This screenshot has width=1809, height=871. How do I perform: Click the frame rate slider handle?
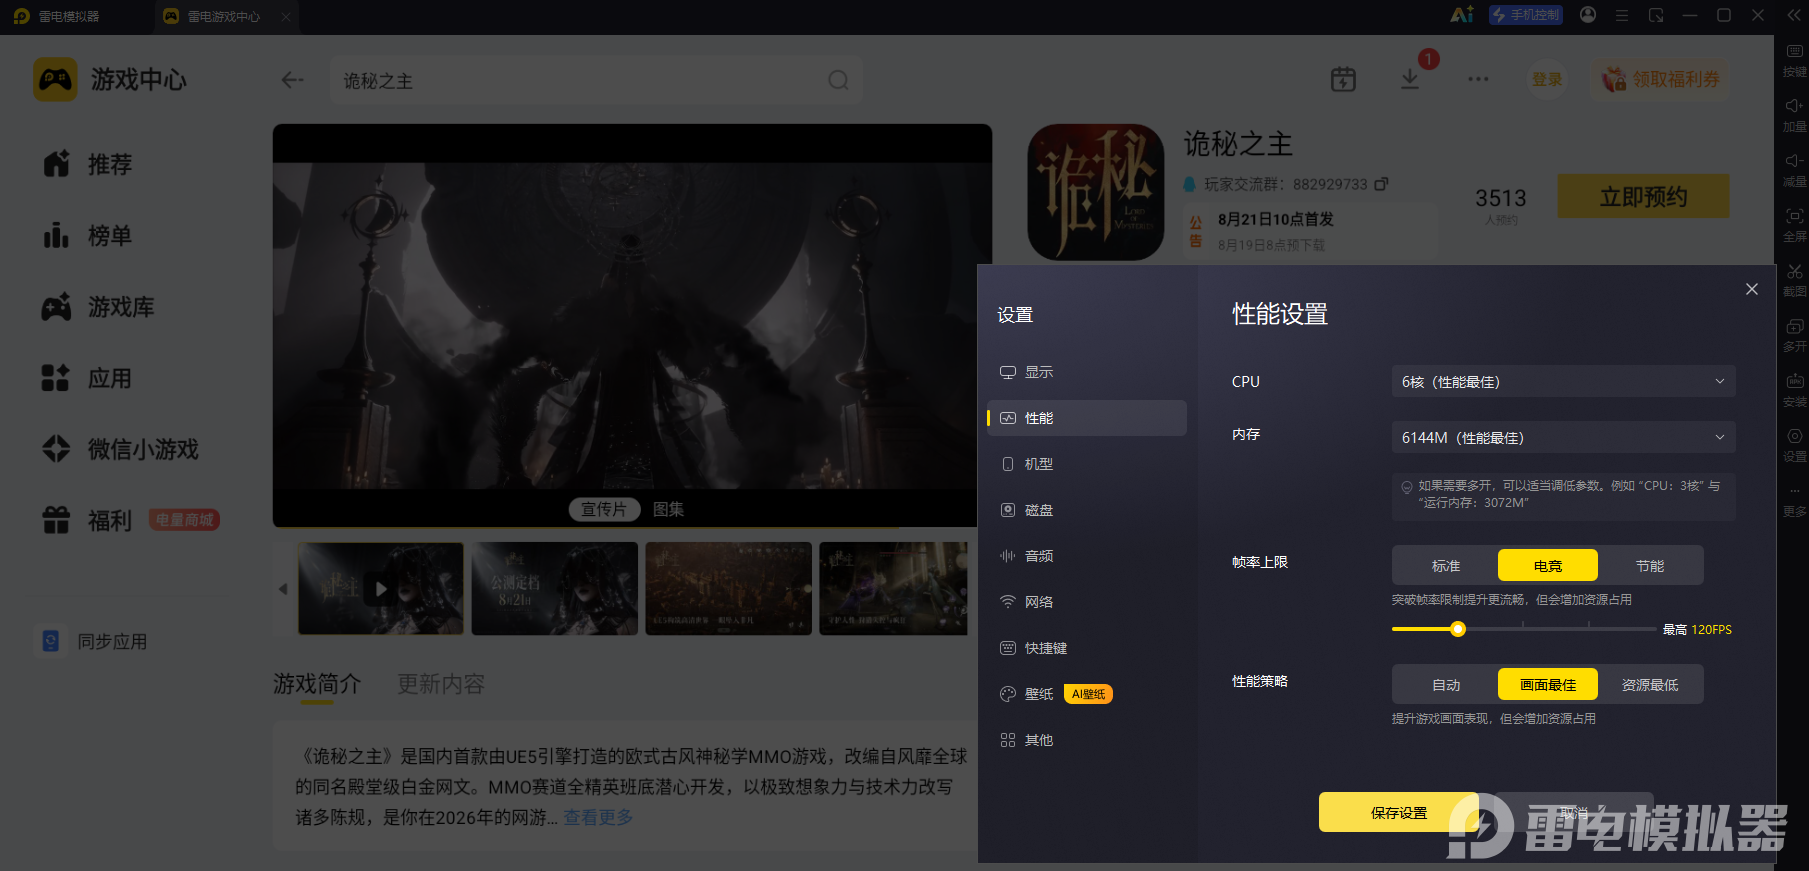point(1458,629)
